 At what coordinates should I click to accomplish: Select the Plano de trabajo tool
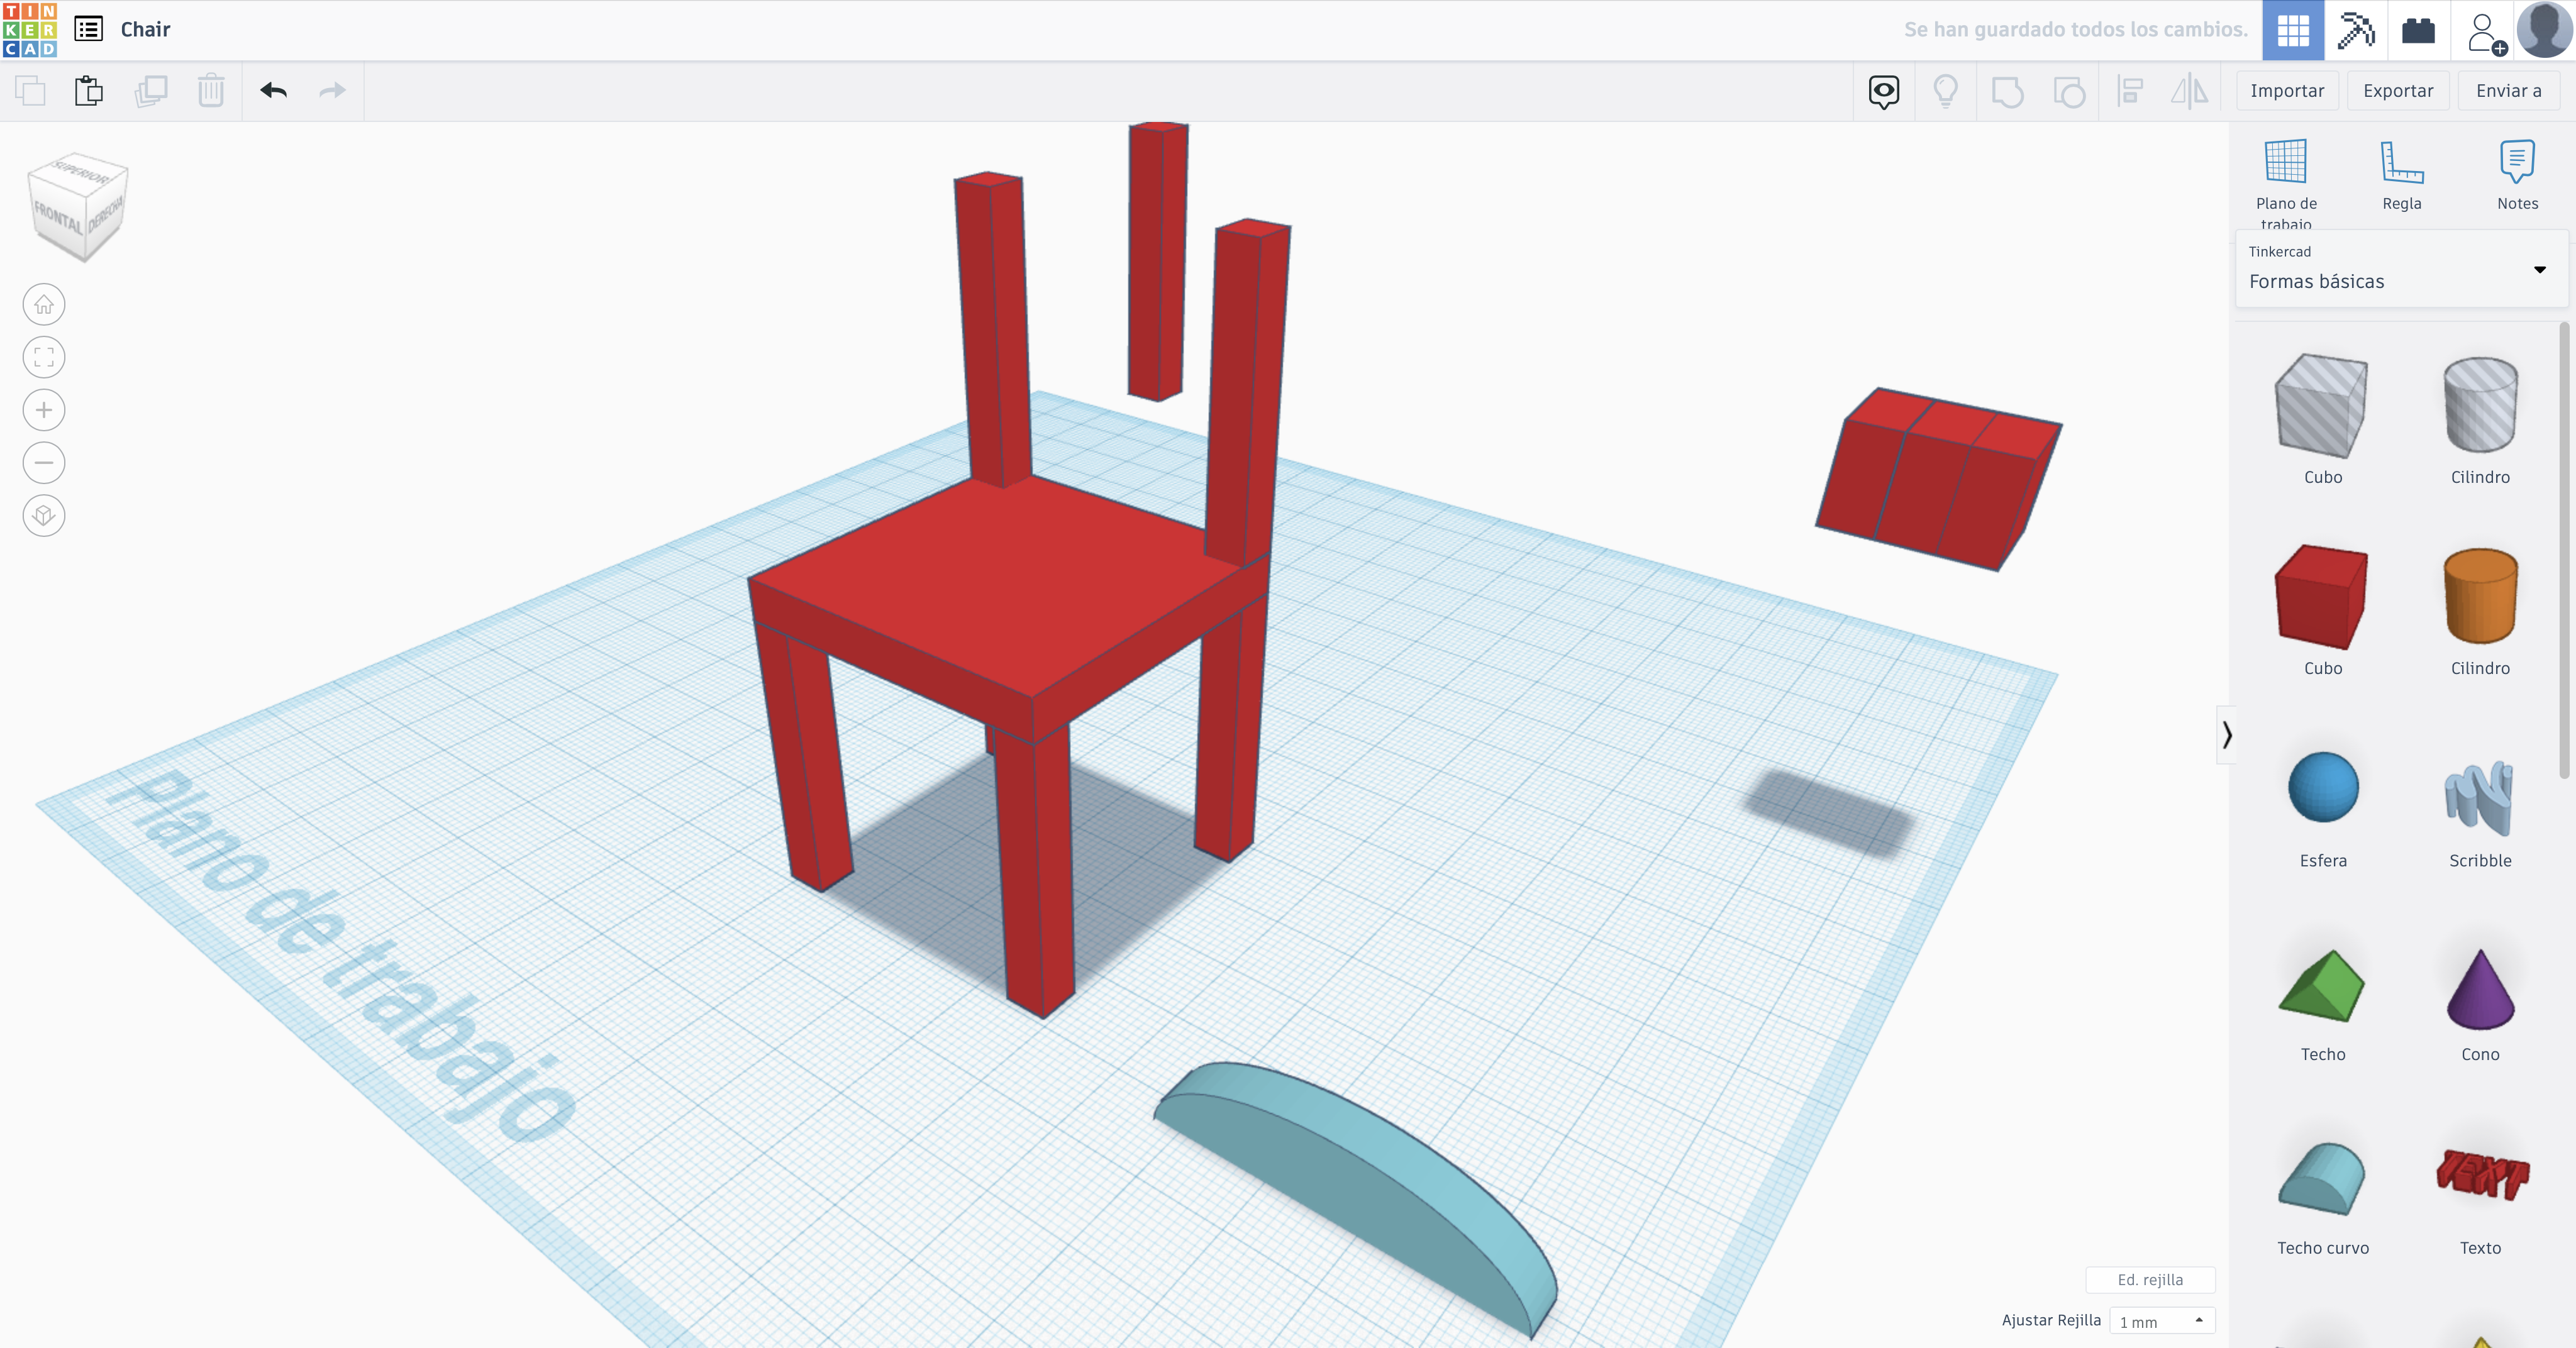pos(2286,183)
